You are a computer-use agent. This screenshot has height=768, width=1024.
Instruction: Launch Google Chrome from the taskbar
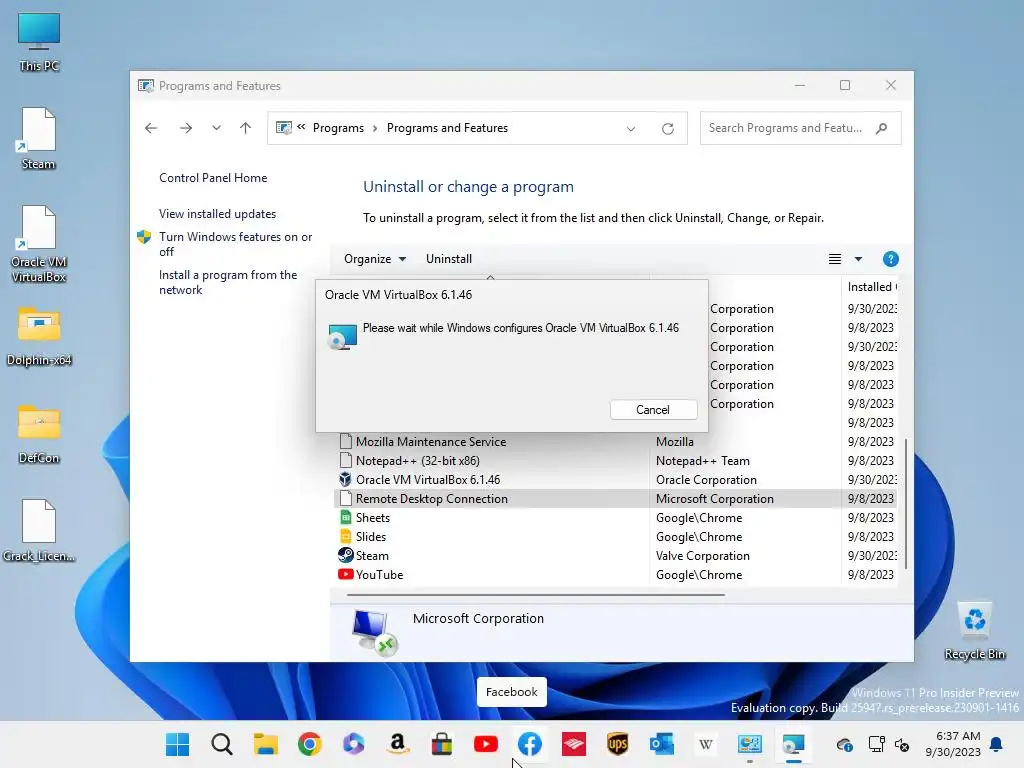click(x=310, y=744)
